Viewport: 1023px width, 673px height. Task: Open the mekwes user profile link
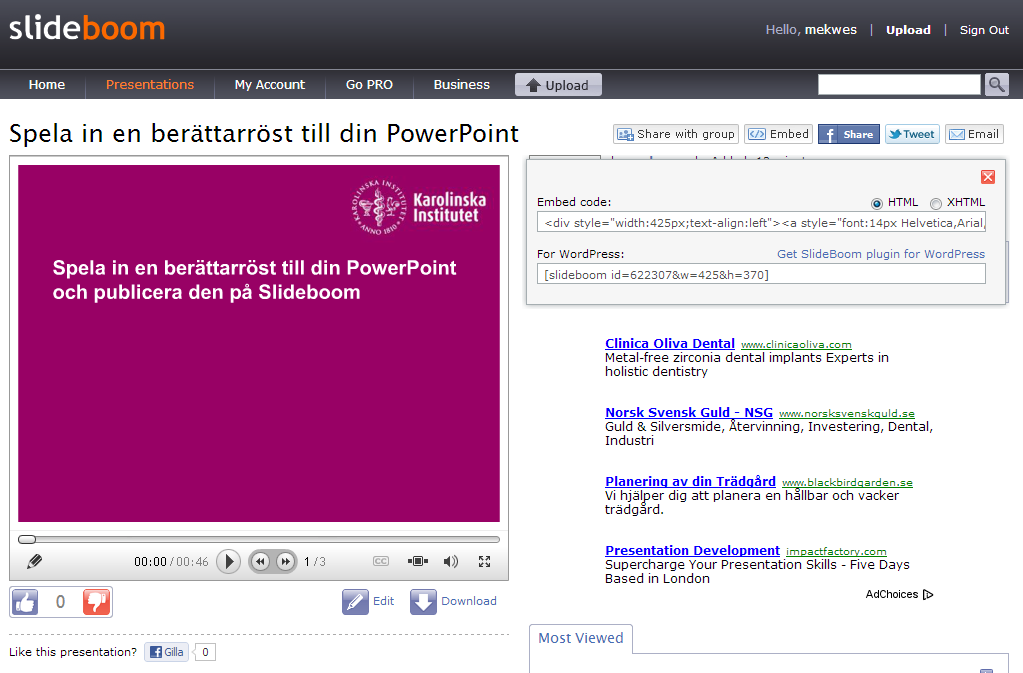coord(831,30)
